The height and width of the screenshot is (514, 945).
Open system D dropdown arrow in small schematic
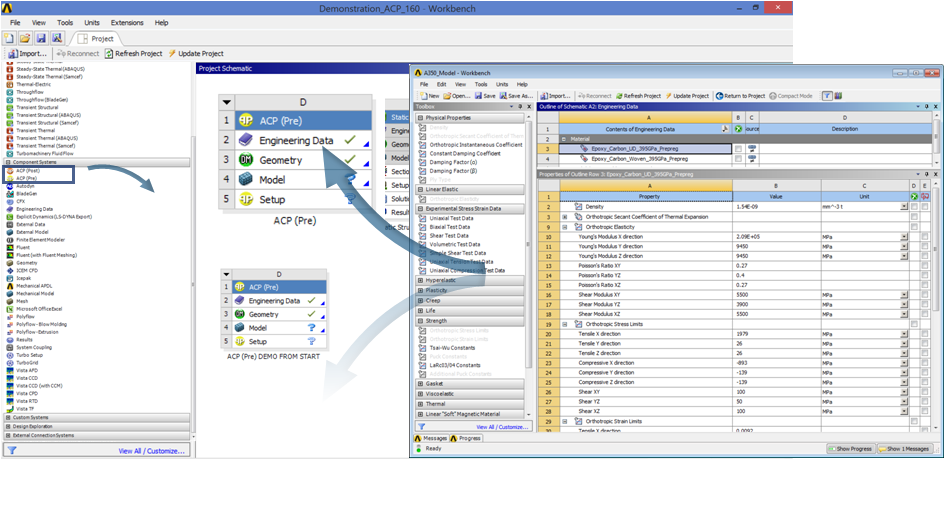coord(226,274)
